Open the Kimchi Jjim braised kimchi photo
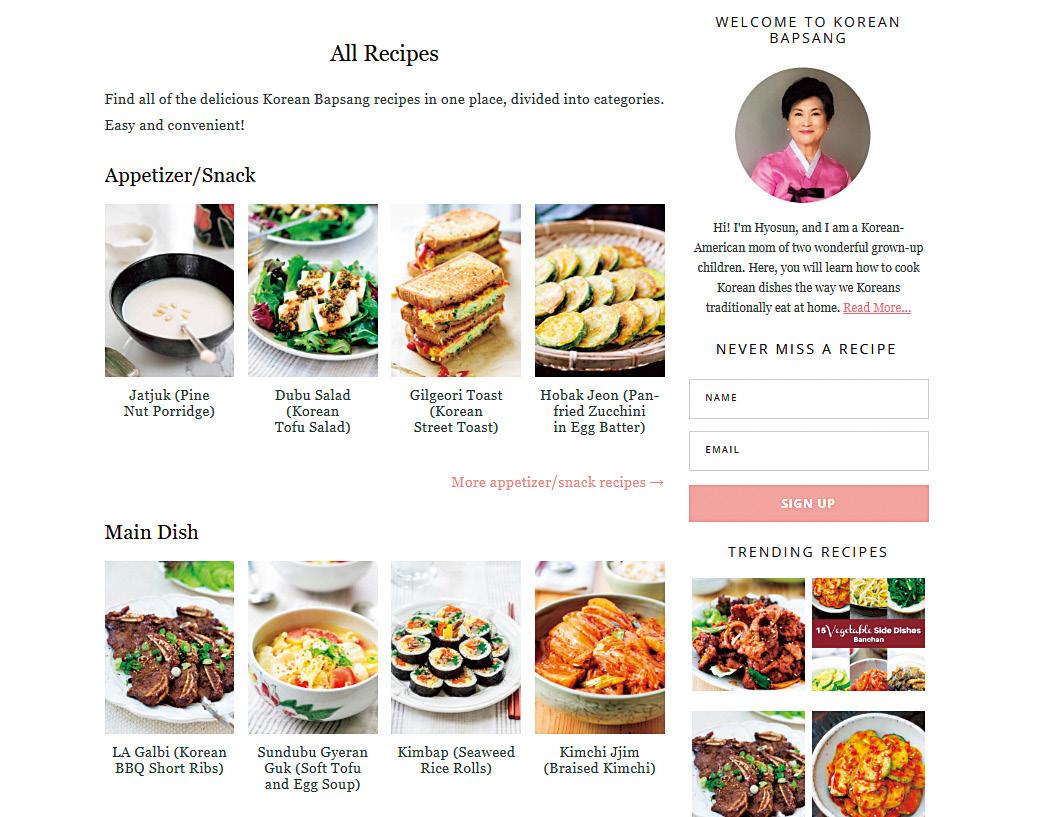The image size is (1044, 817). click(x=600, y=647)
